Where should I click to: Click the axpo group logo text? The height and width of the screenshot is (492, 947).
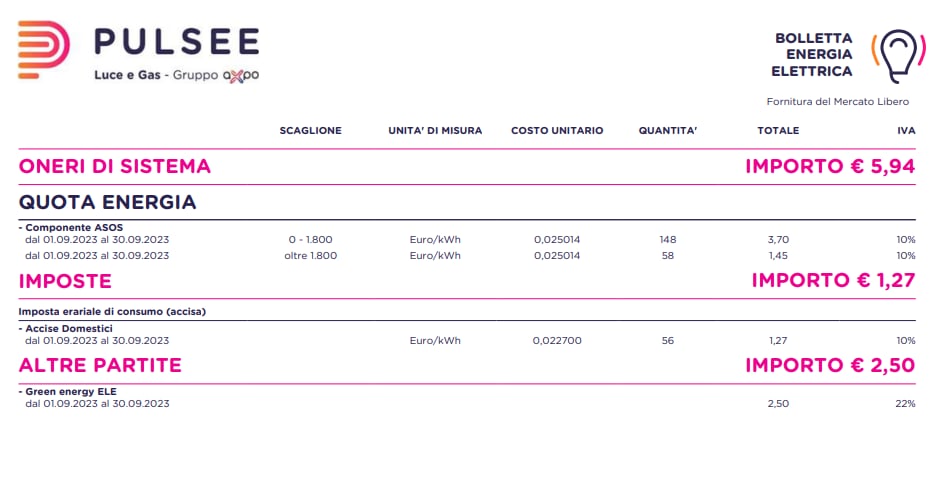click(240, 75)
